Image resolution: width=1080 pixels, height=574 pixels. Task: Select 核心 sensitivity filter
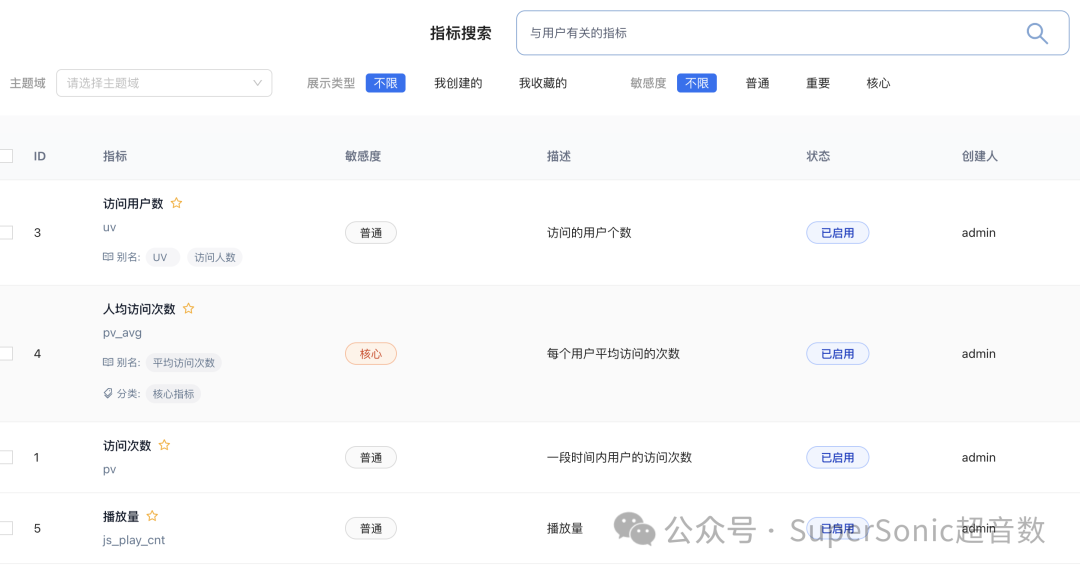pyautogui.click(x=878, y=83)
